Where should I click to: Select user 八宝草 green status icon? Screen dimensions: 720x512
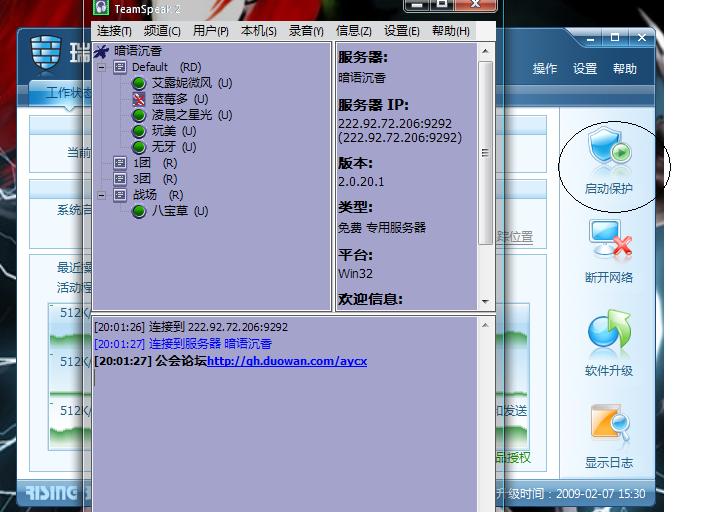click(139, 211)
